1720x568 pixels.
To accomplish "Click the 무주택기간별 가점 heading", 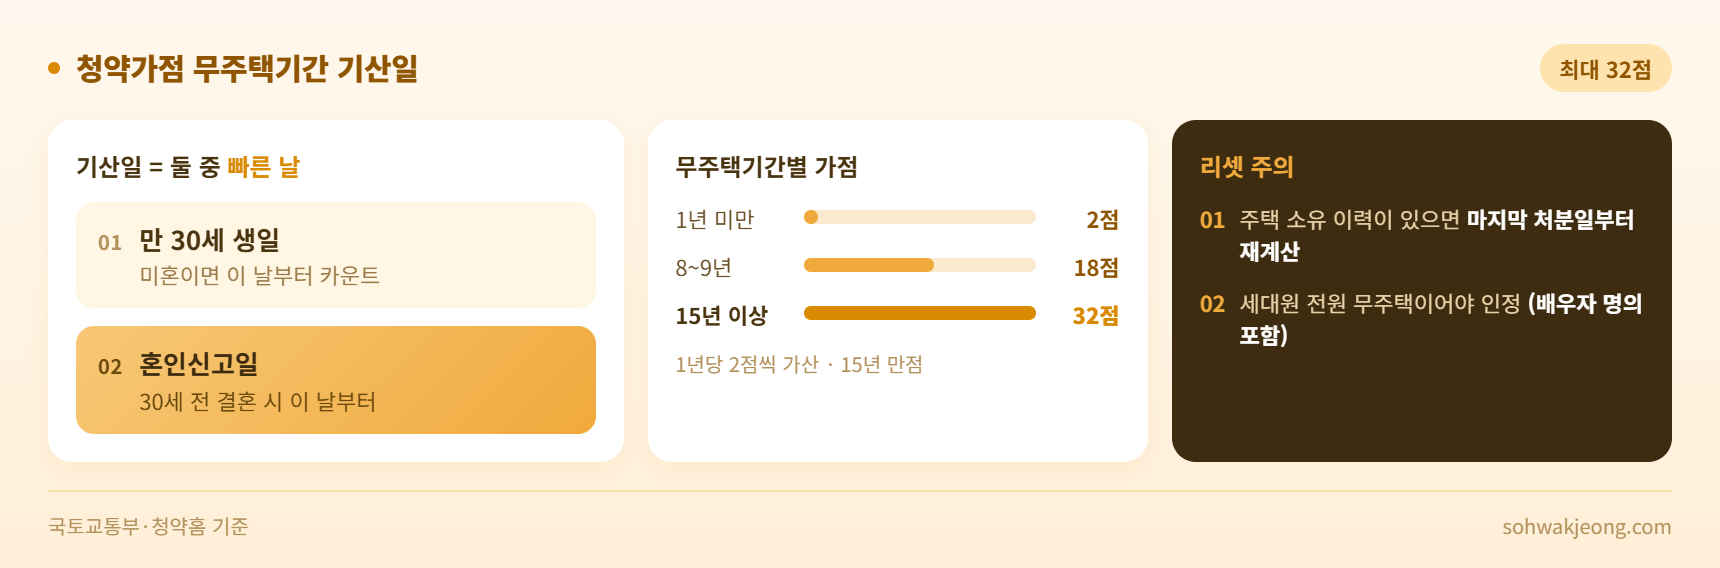I will click(767, 167).
